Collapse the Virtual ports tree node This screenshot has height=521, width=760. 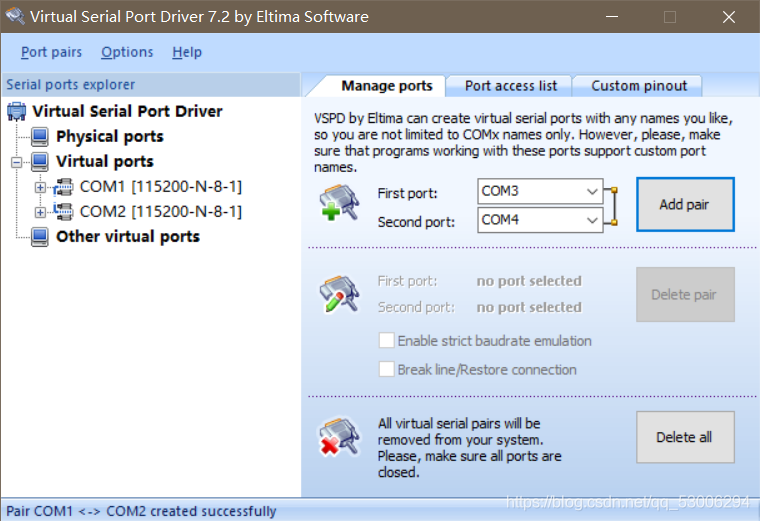(16, 162)
